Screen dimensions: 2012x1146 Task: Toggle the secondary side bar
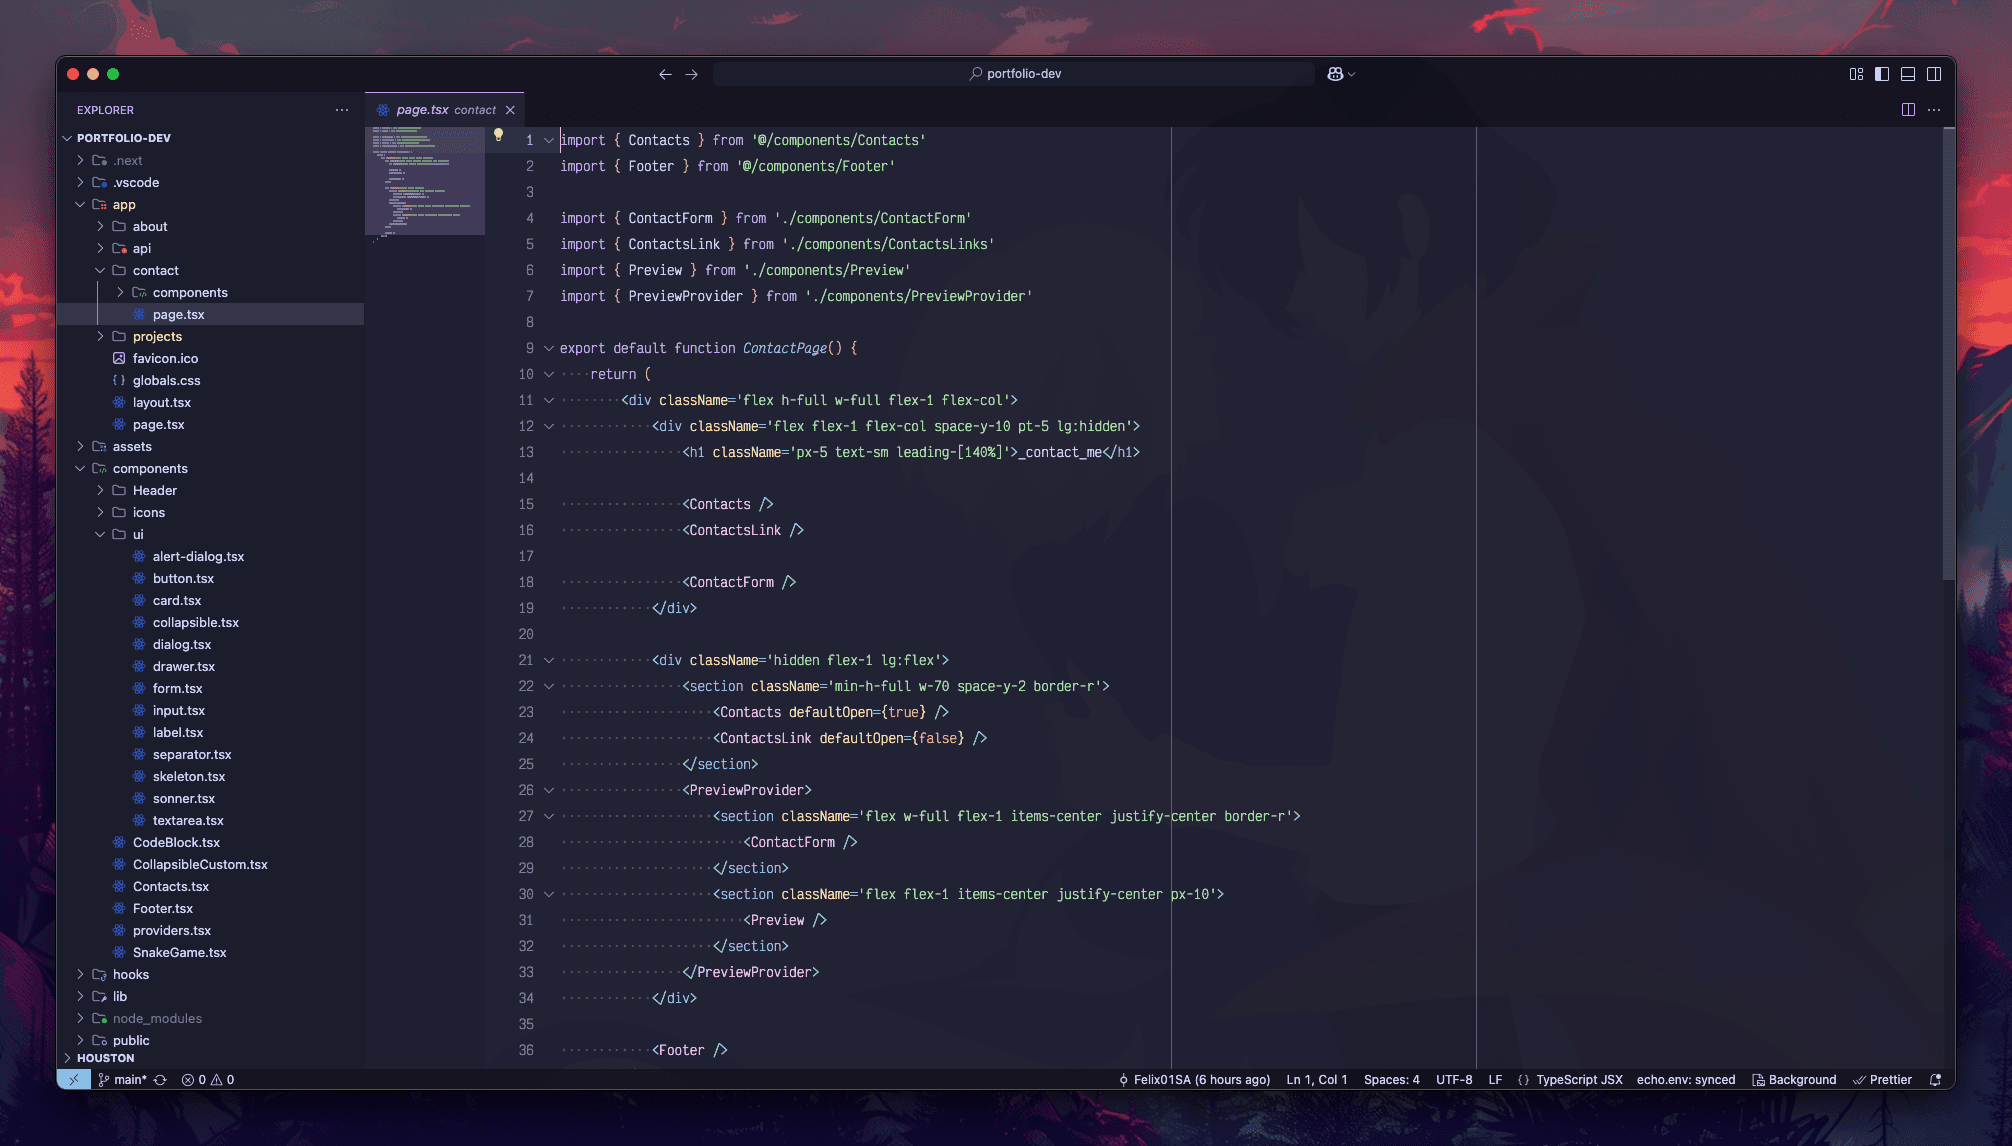click(1934, 74)
